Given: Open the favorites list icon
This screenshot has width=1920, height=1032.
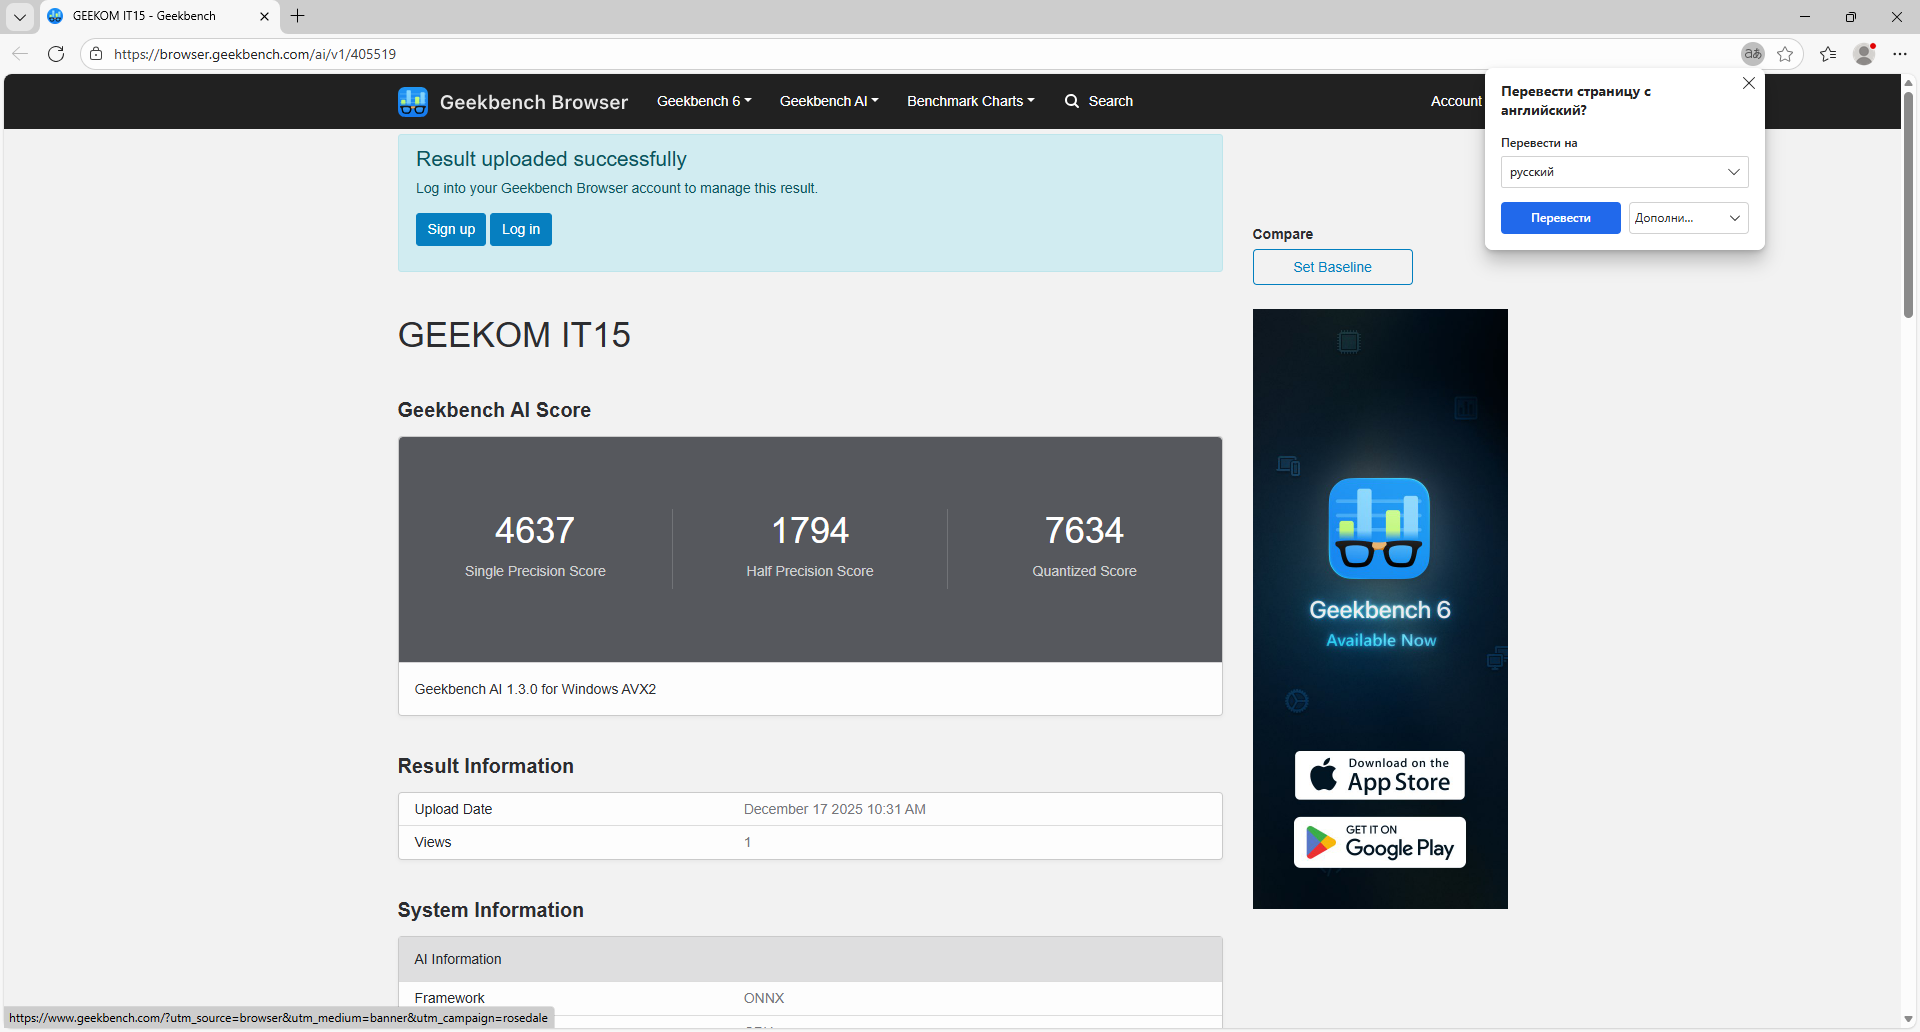Looking at the screenshot, I should (1828, 54).
